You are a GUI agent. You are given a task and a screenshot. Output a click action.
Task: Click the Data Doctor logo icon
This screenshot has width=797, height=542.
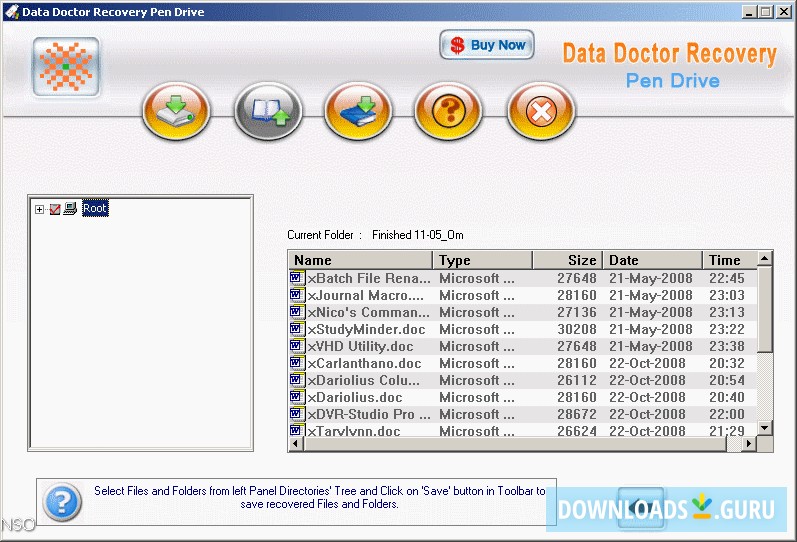(x=66, y=68)
